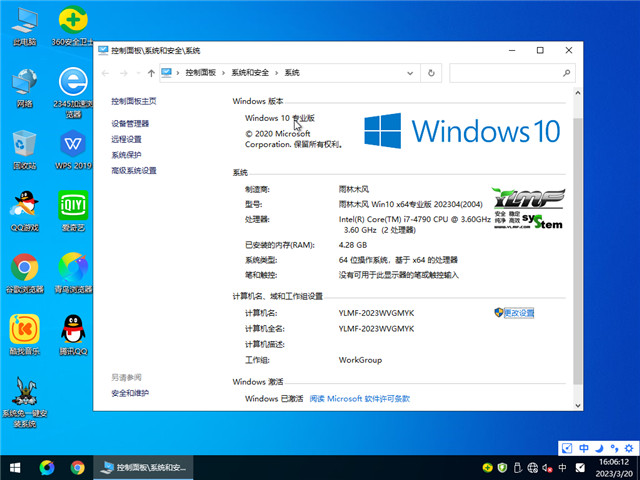The height and width of the screenshot is (480, 640).
Task: Click the computer icon in the address bar
Action: [166, 73]
